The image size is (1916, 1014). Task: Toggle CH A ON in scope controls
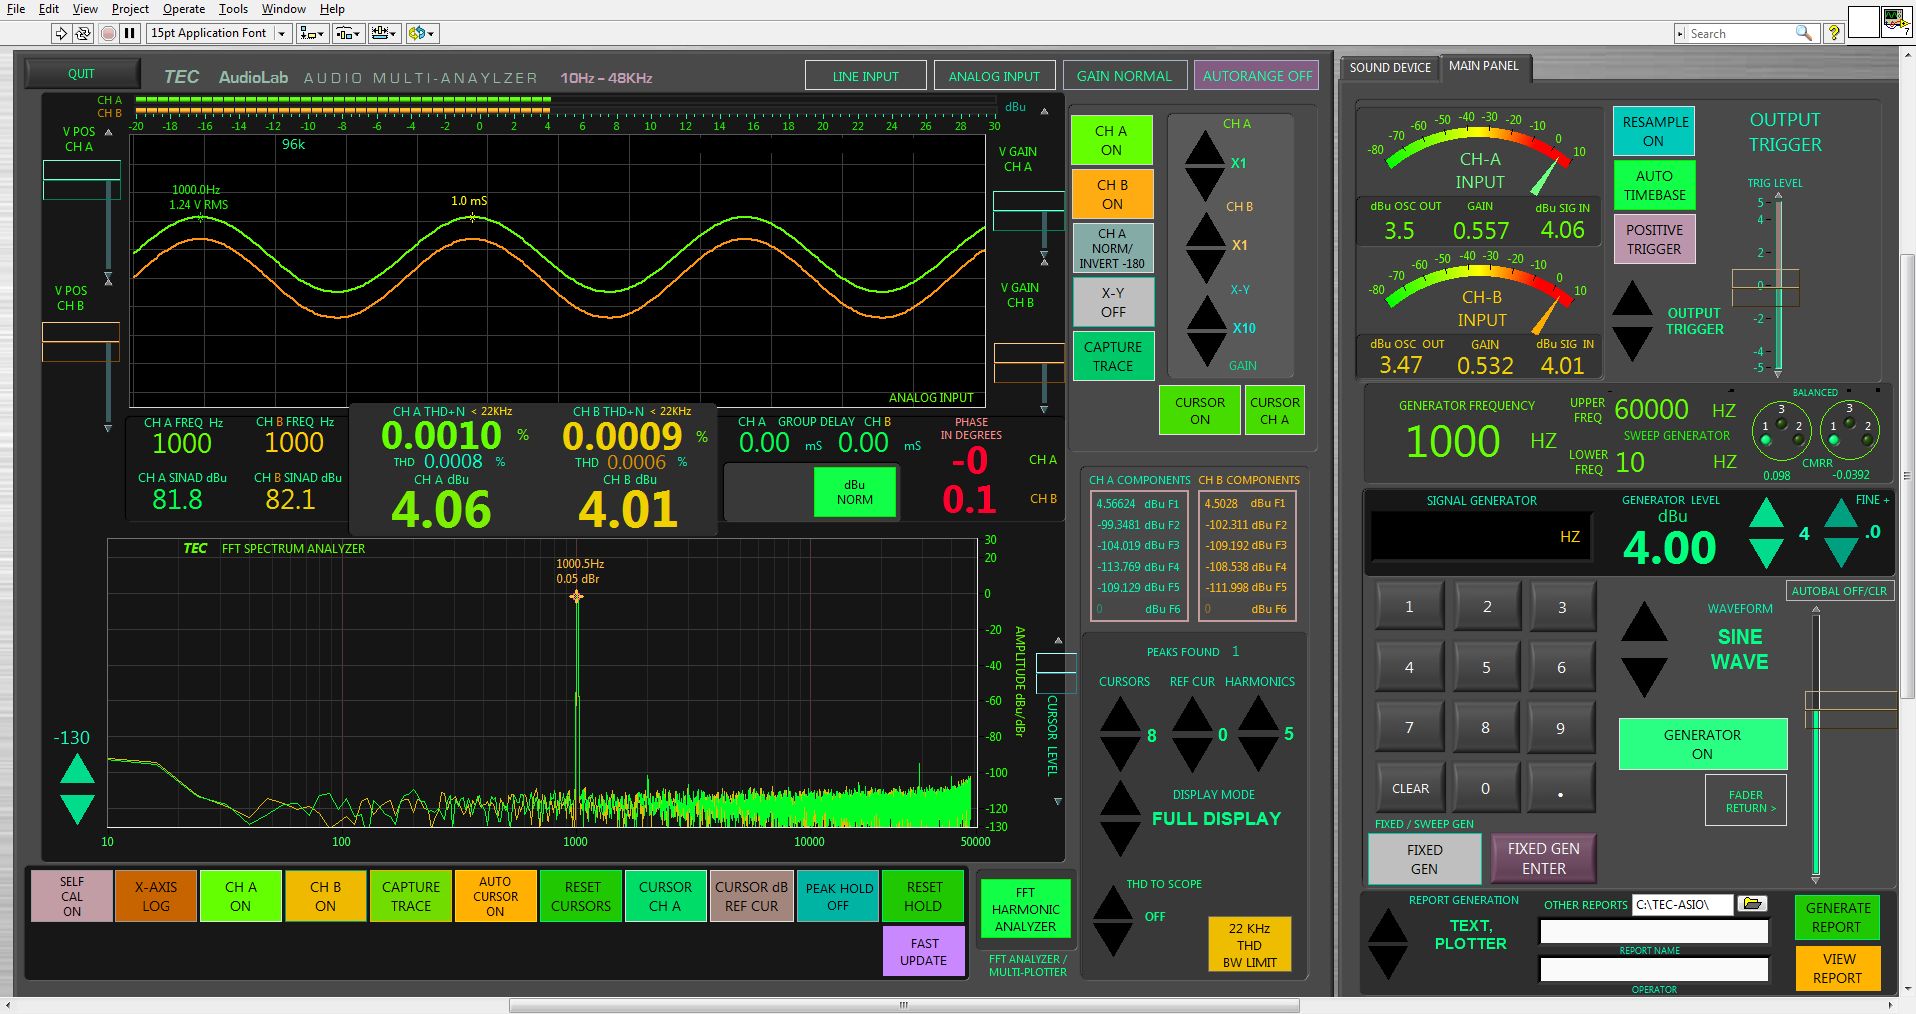pyautogui.click(x=1111, y=140)
